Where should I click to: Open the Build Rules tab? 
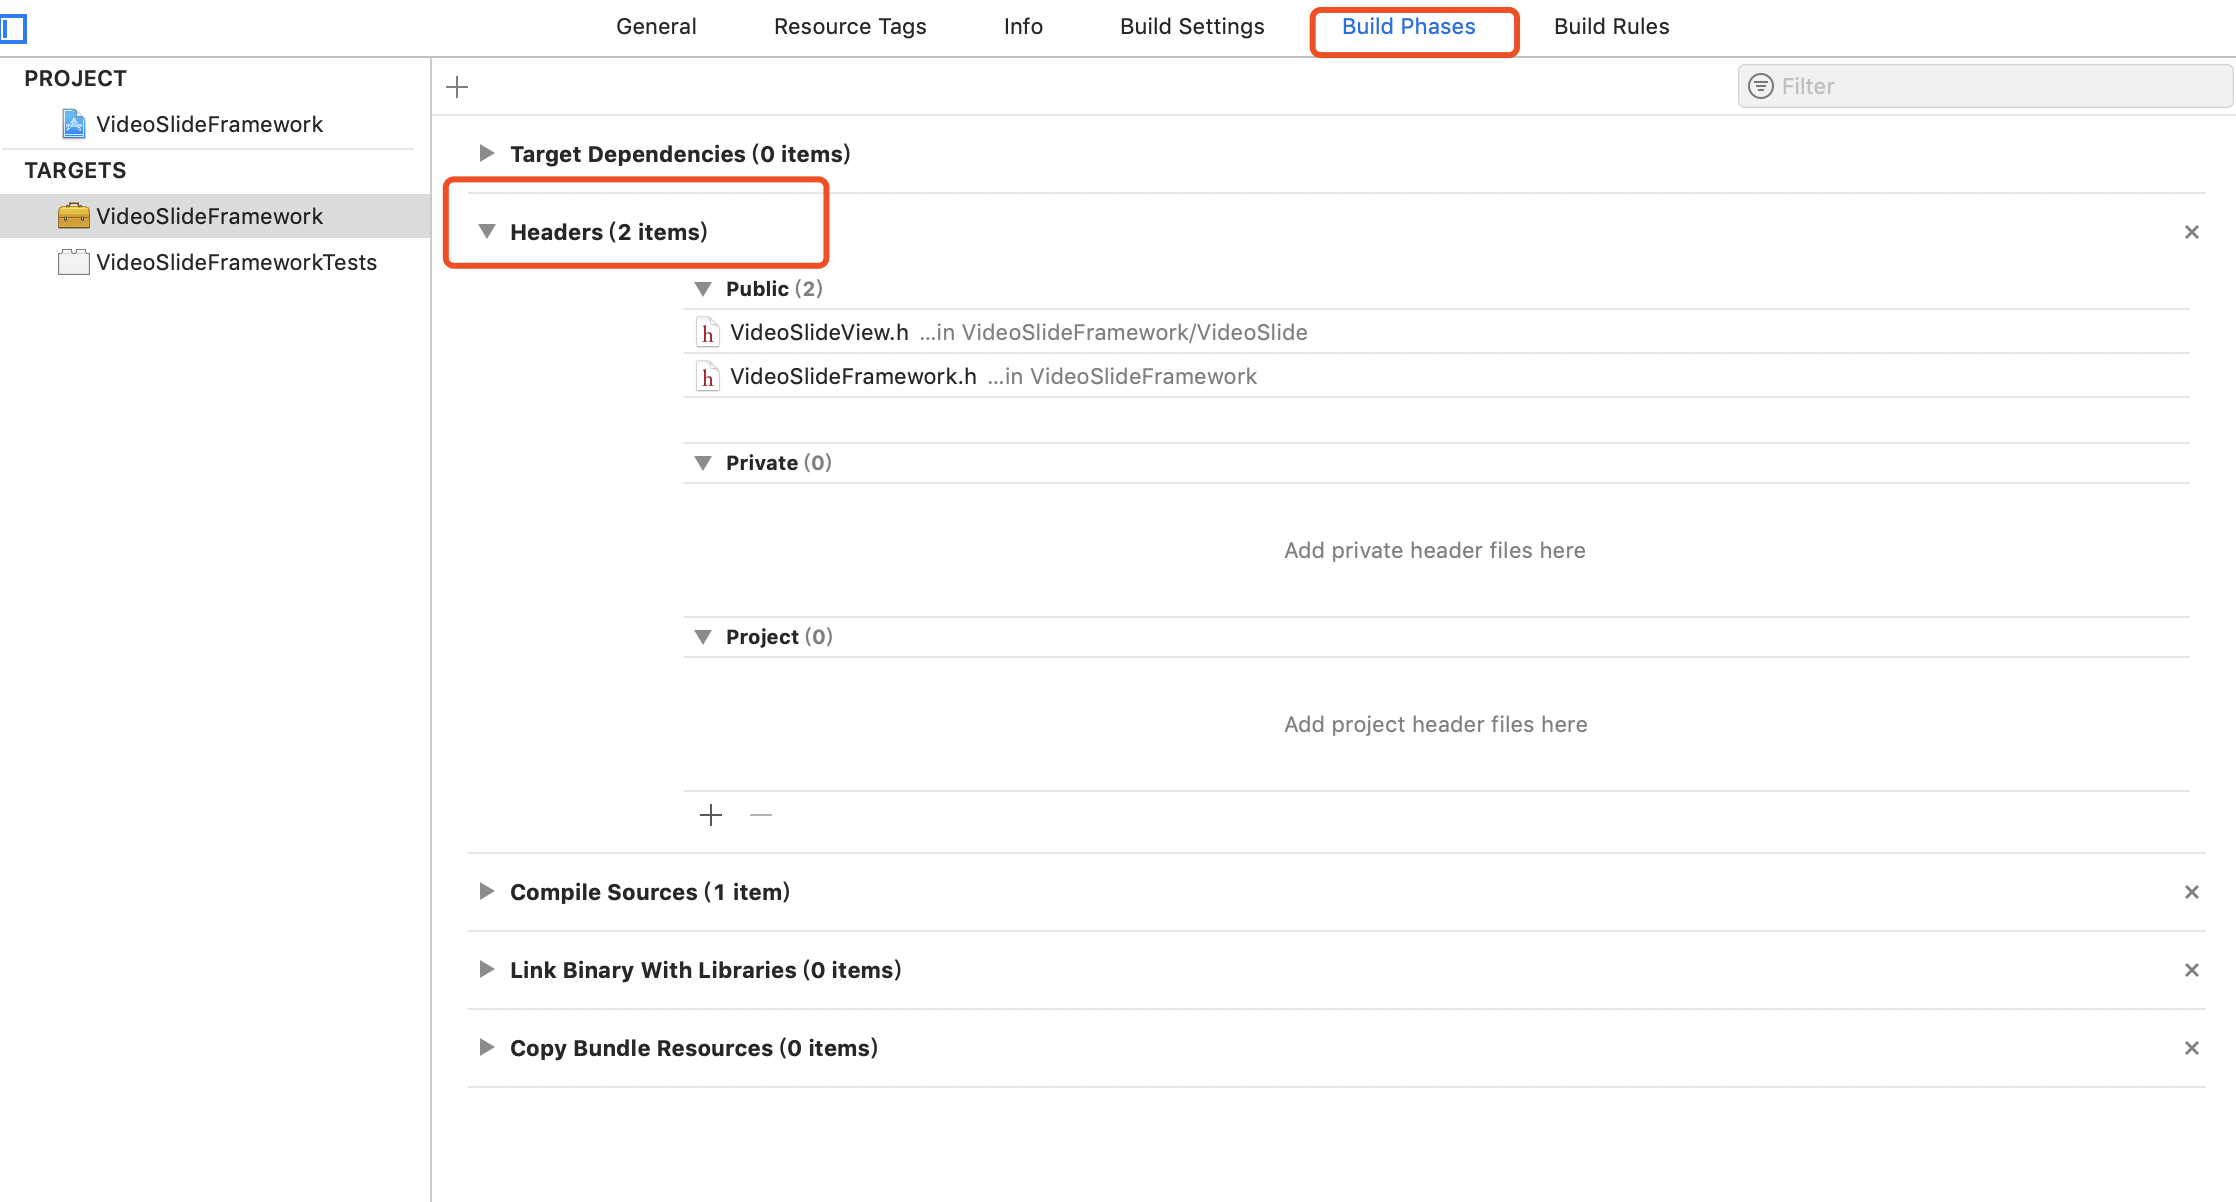(1611, 27)
